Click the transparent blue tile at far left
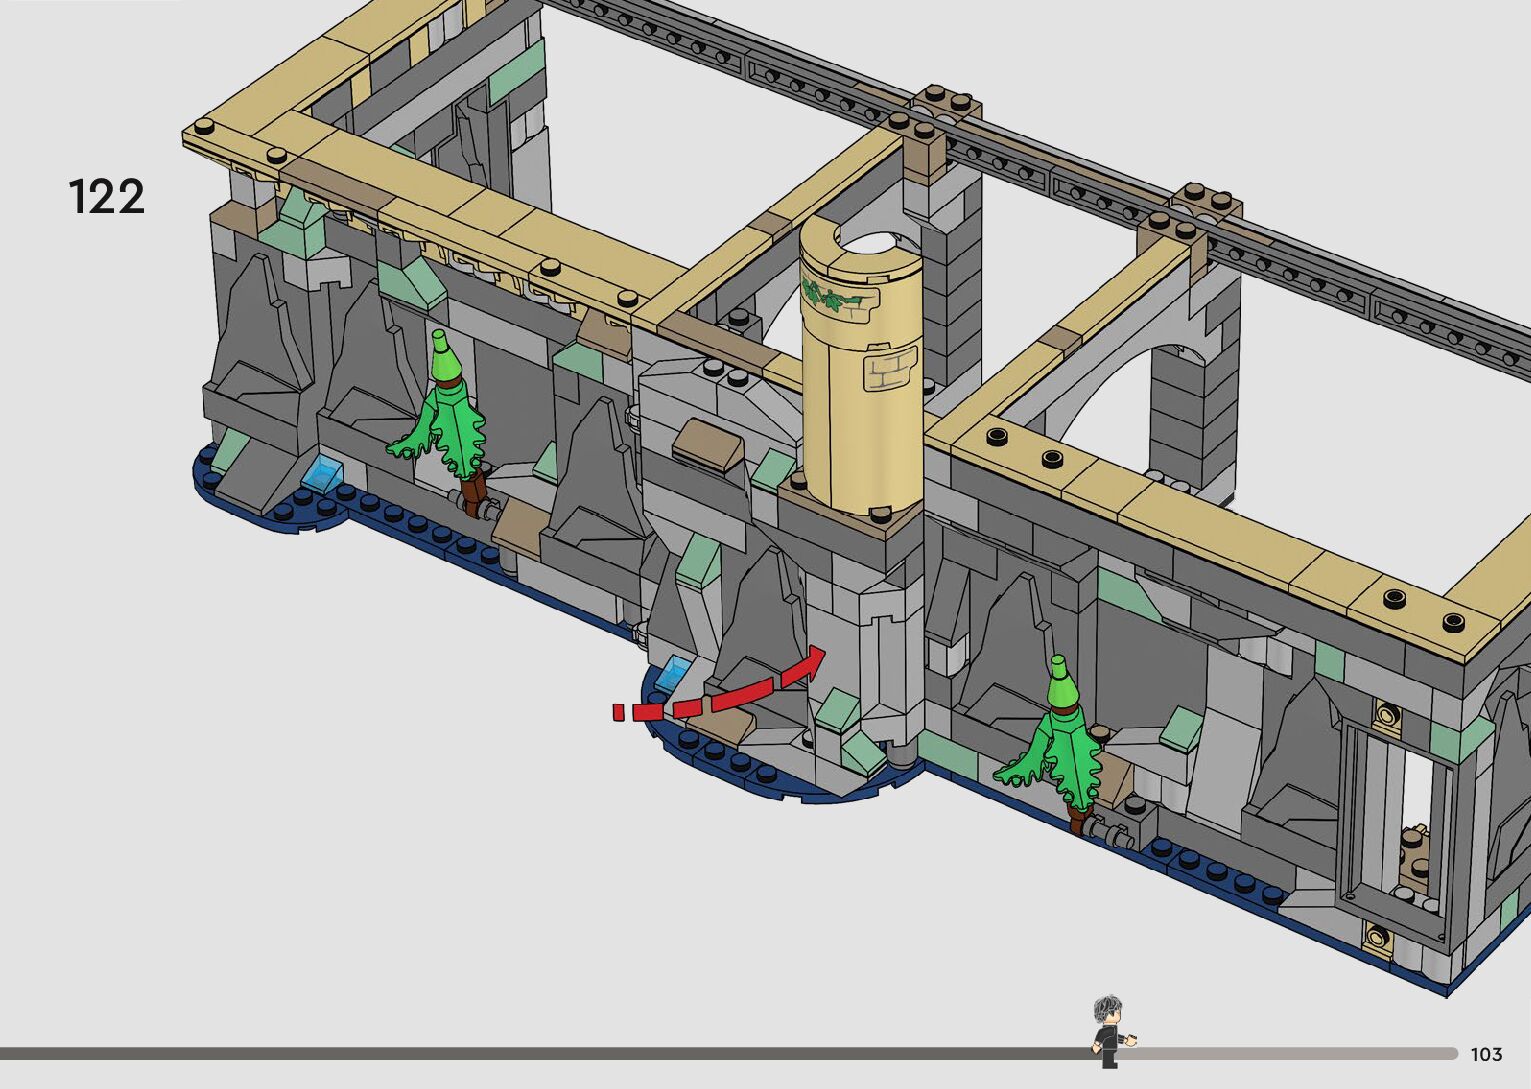The height and width of the screenshot is (1089, 1531). pos(323,471)
